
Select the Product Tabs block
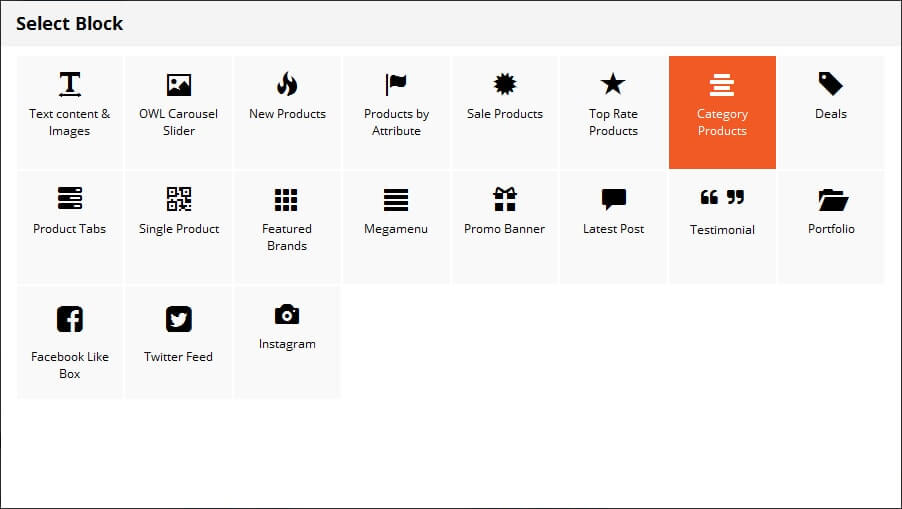pos(70,227)
